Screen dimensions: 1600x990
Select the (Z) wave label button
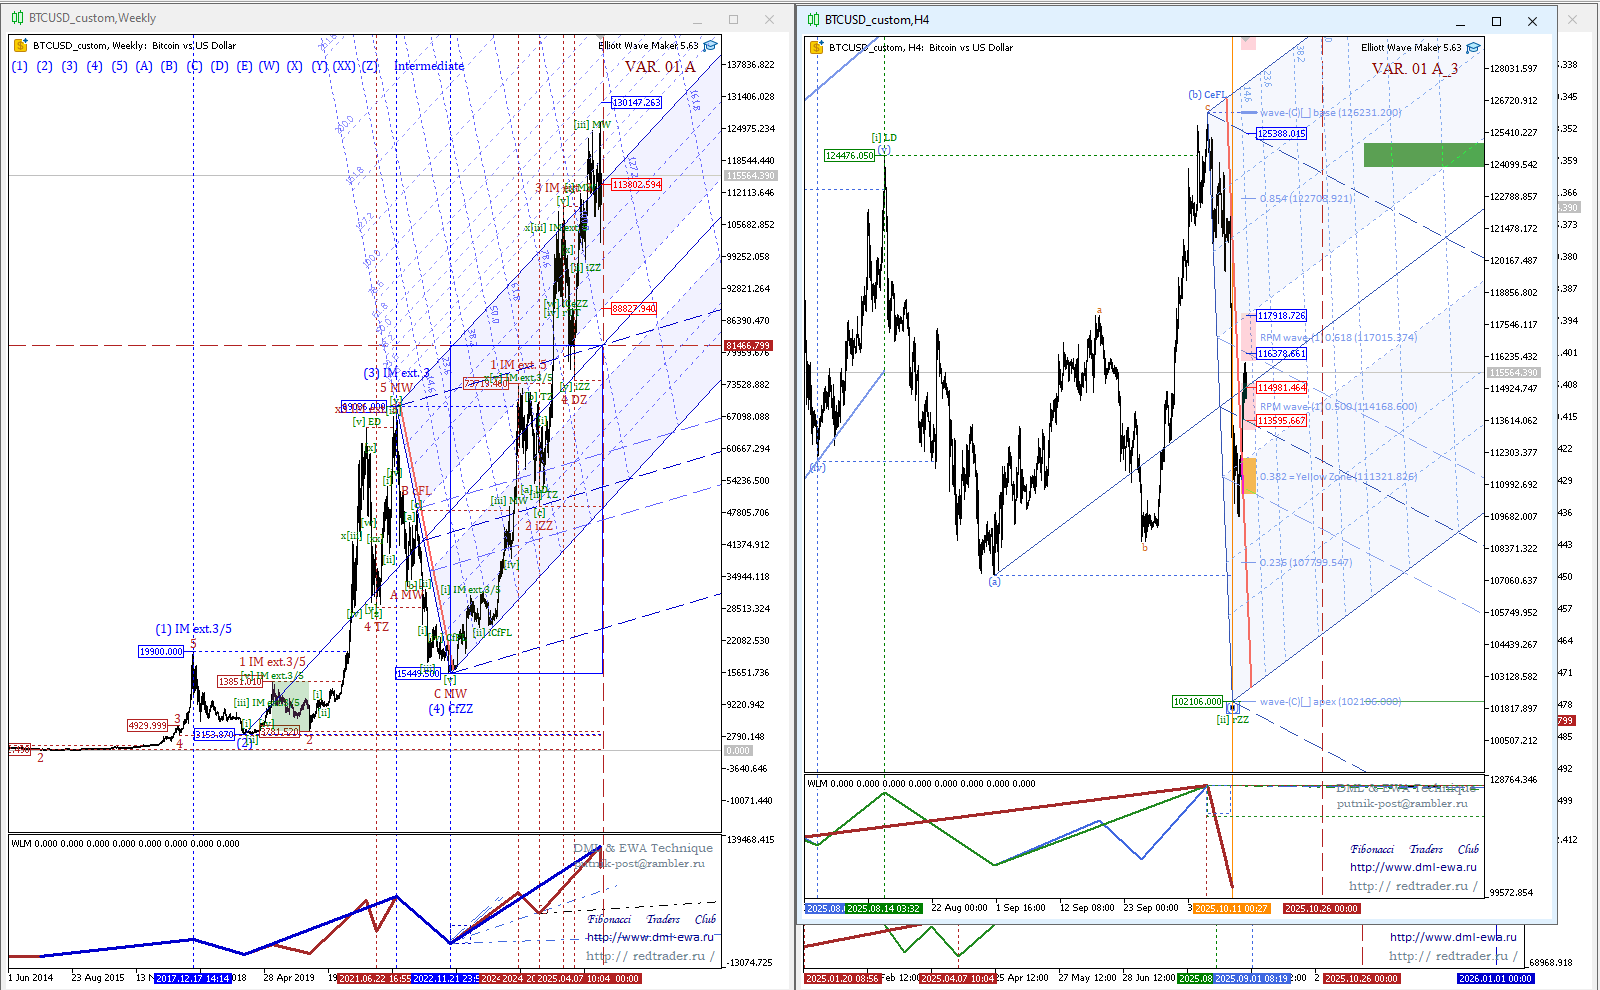[x=370, y=66]
